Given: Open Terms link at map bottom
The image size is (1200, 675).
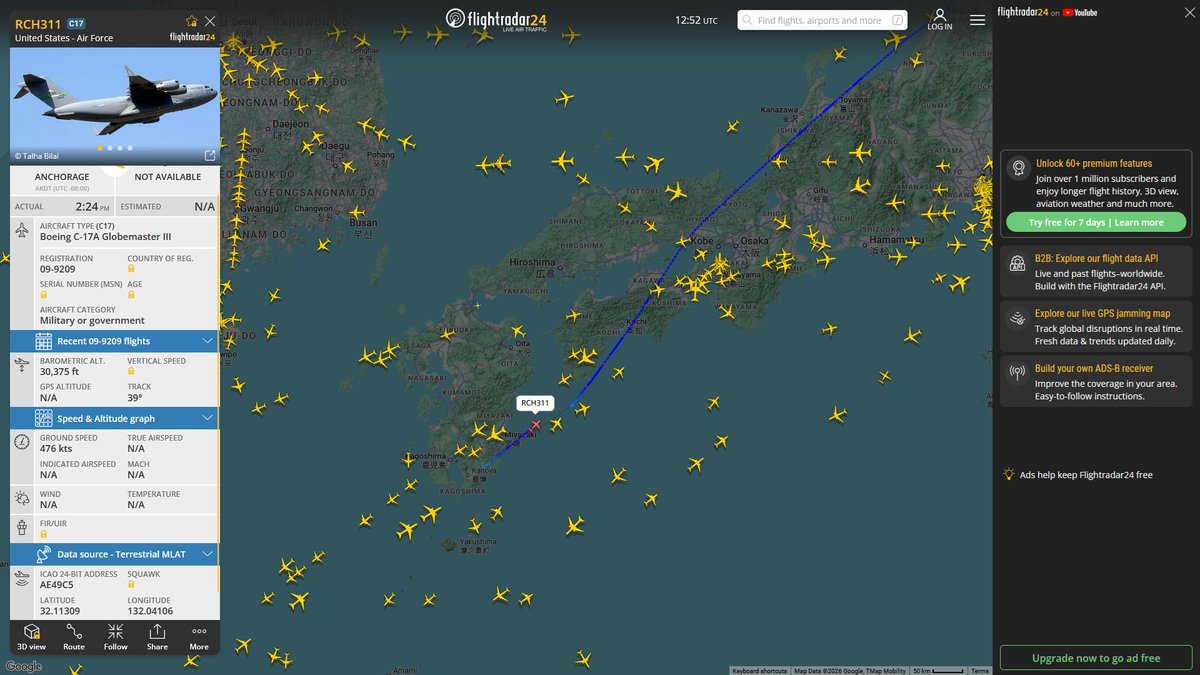Looking at the screenshot, I should [980, 671].
